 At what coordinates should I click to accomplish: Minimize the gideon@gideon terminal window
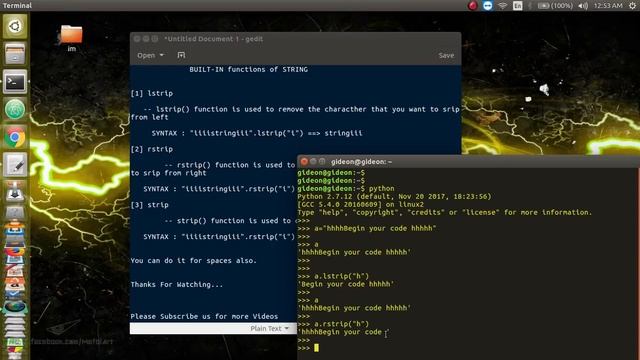pos(313,162)
